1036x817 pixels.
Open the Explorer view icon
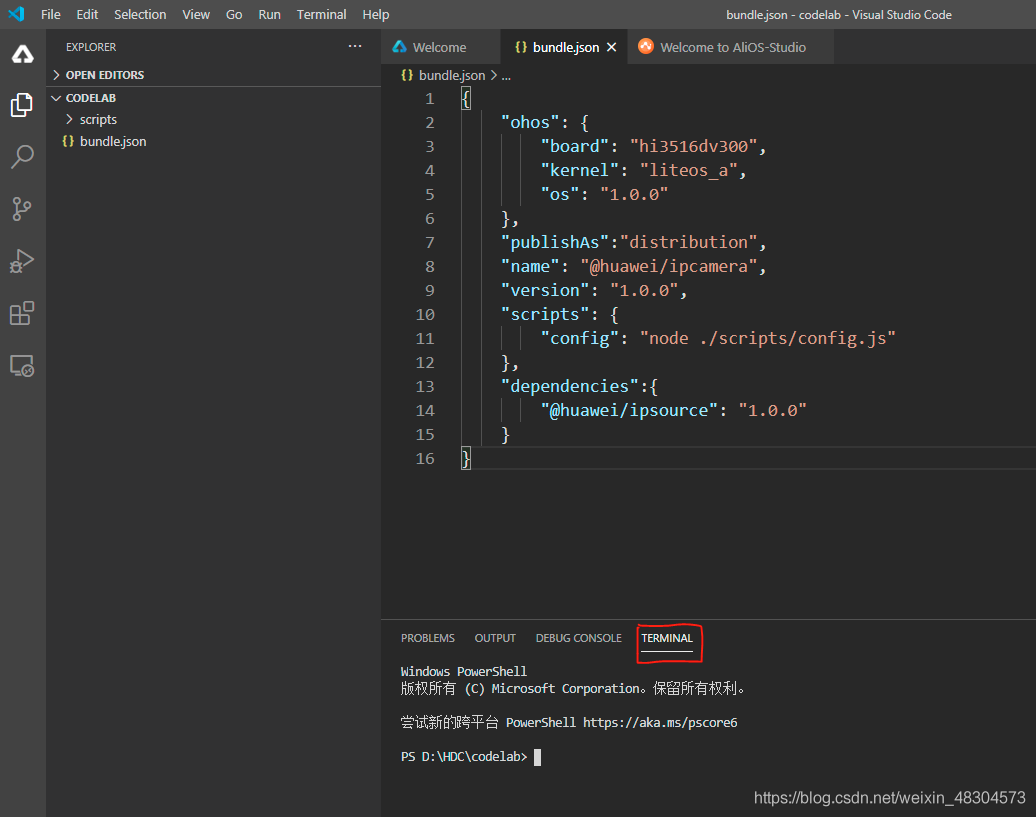(22, 105)
